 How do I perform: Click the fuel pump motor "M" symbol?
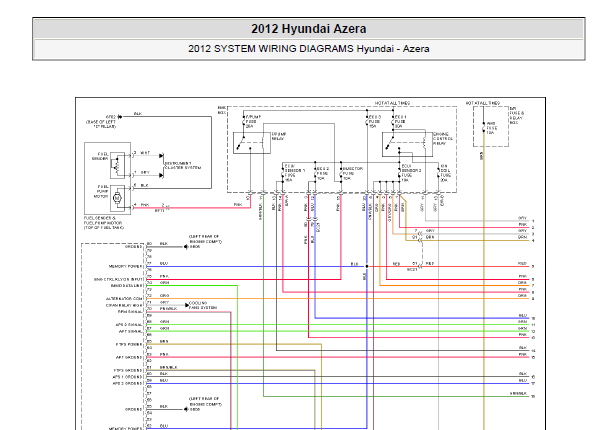(117, 198)
